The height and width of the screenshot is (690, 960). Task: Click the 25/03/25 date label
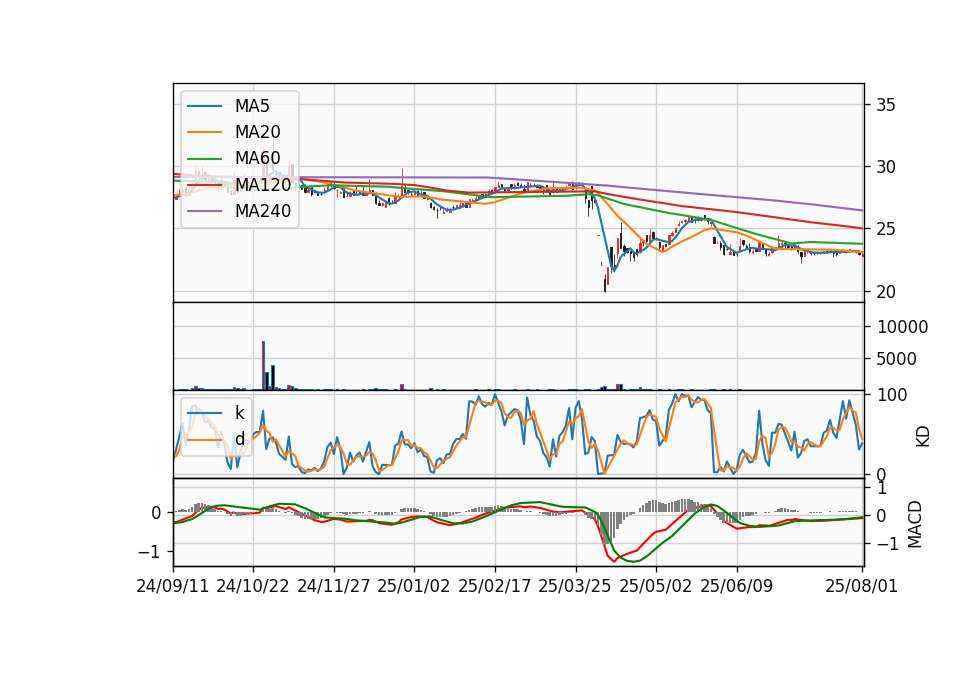[575, 586]
